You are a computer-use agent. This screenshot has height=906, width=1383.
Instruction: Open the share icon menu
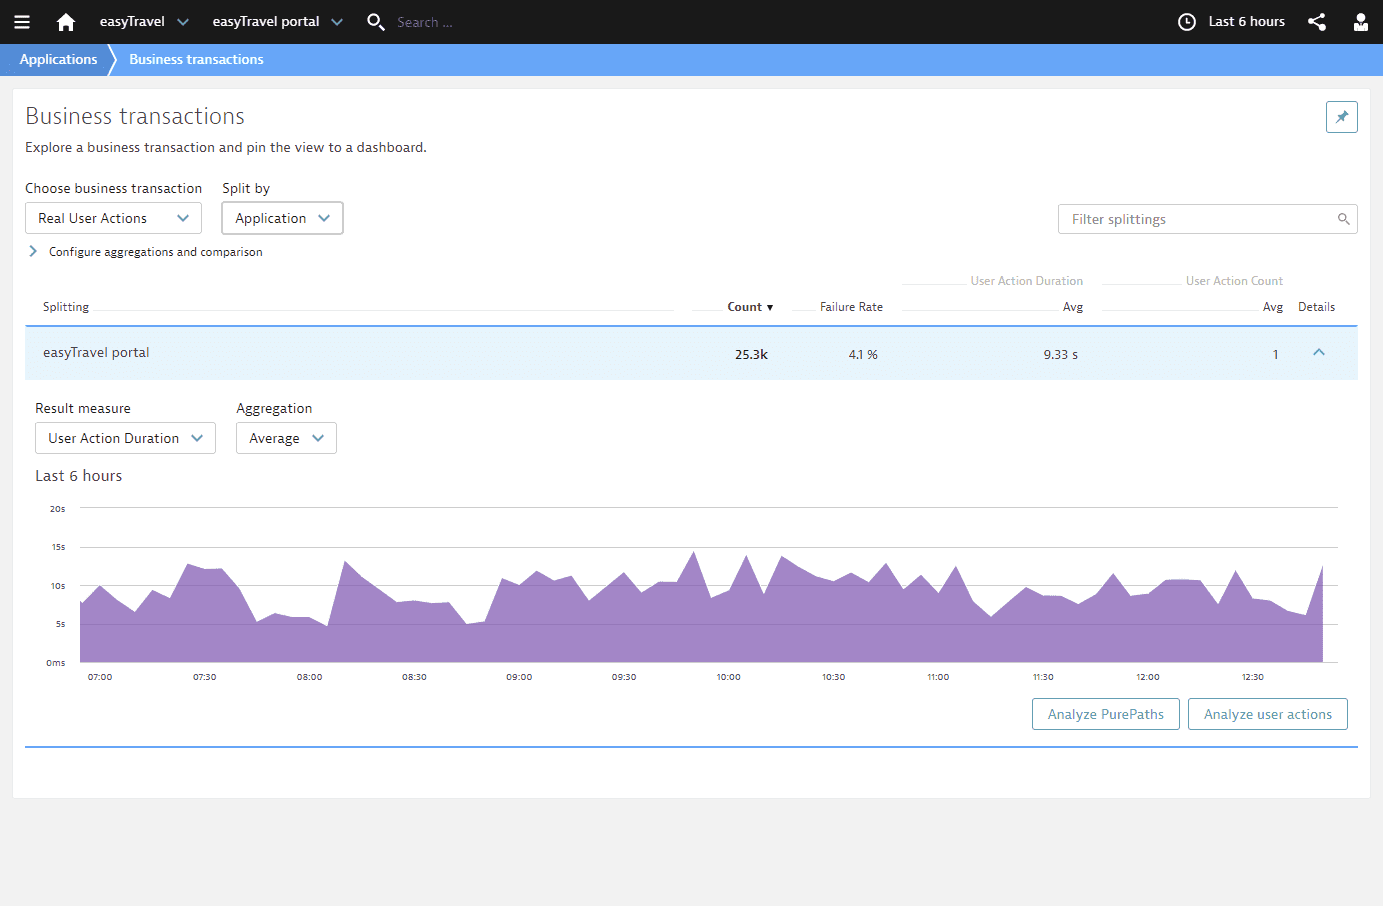tap(1317, 22)
